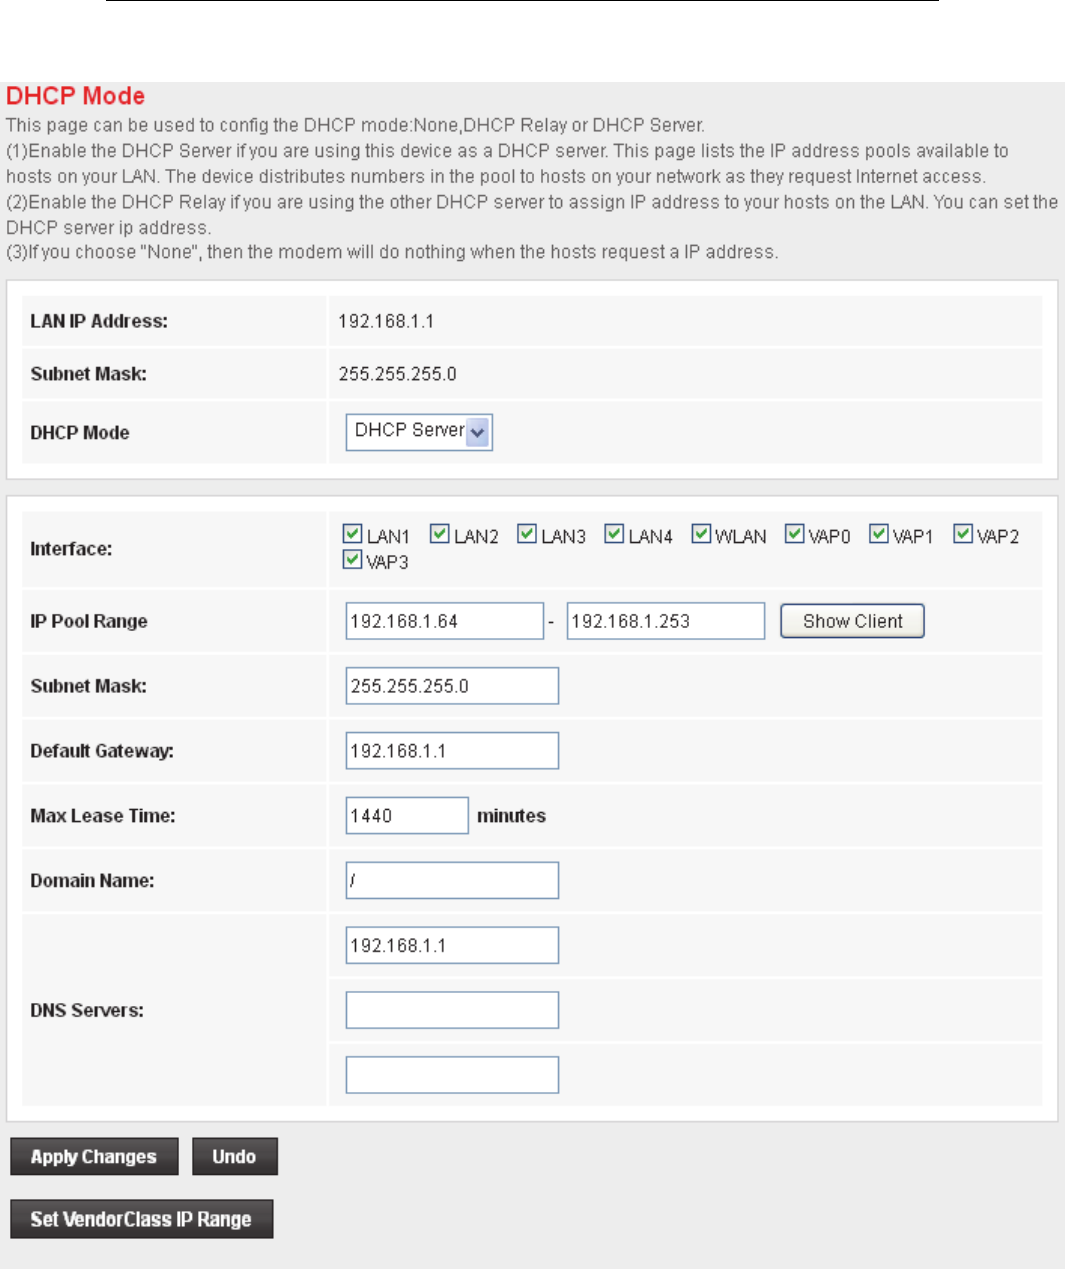Toggle the LAN4 interface checkbox
Image resolution: width=1065 pixels, height=1269 pixels.
pyautogui.click(x=614, y=534)
